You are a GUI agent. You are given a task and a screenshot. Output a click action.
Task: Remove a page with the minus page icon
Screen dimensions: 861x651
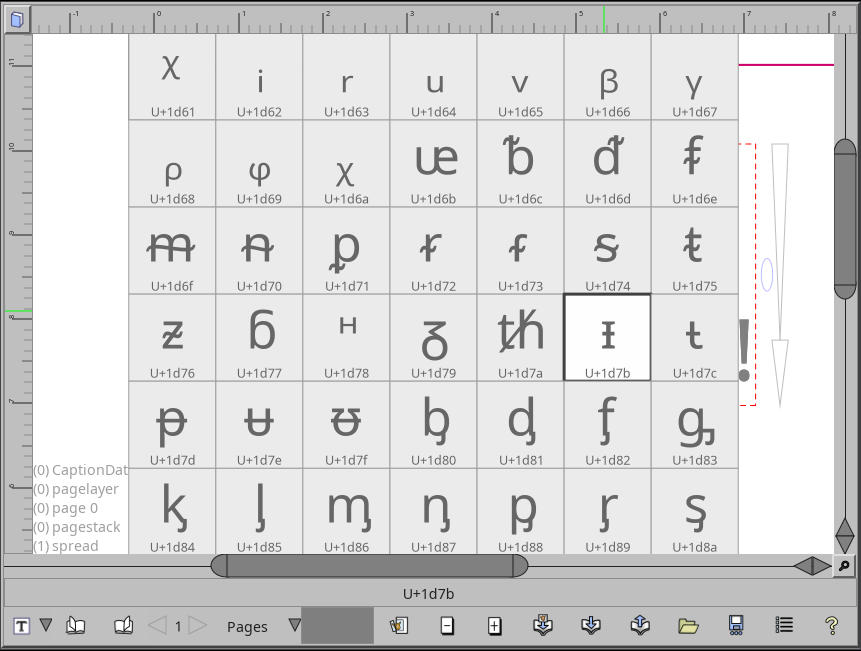point(446,625)
